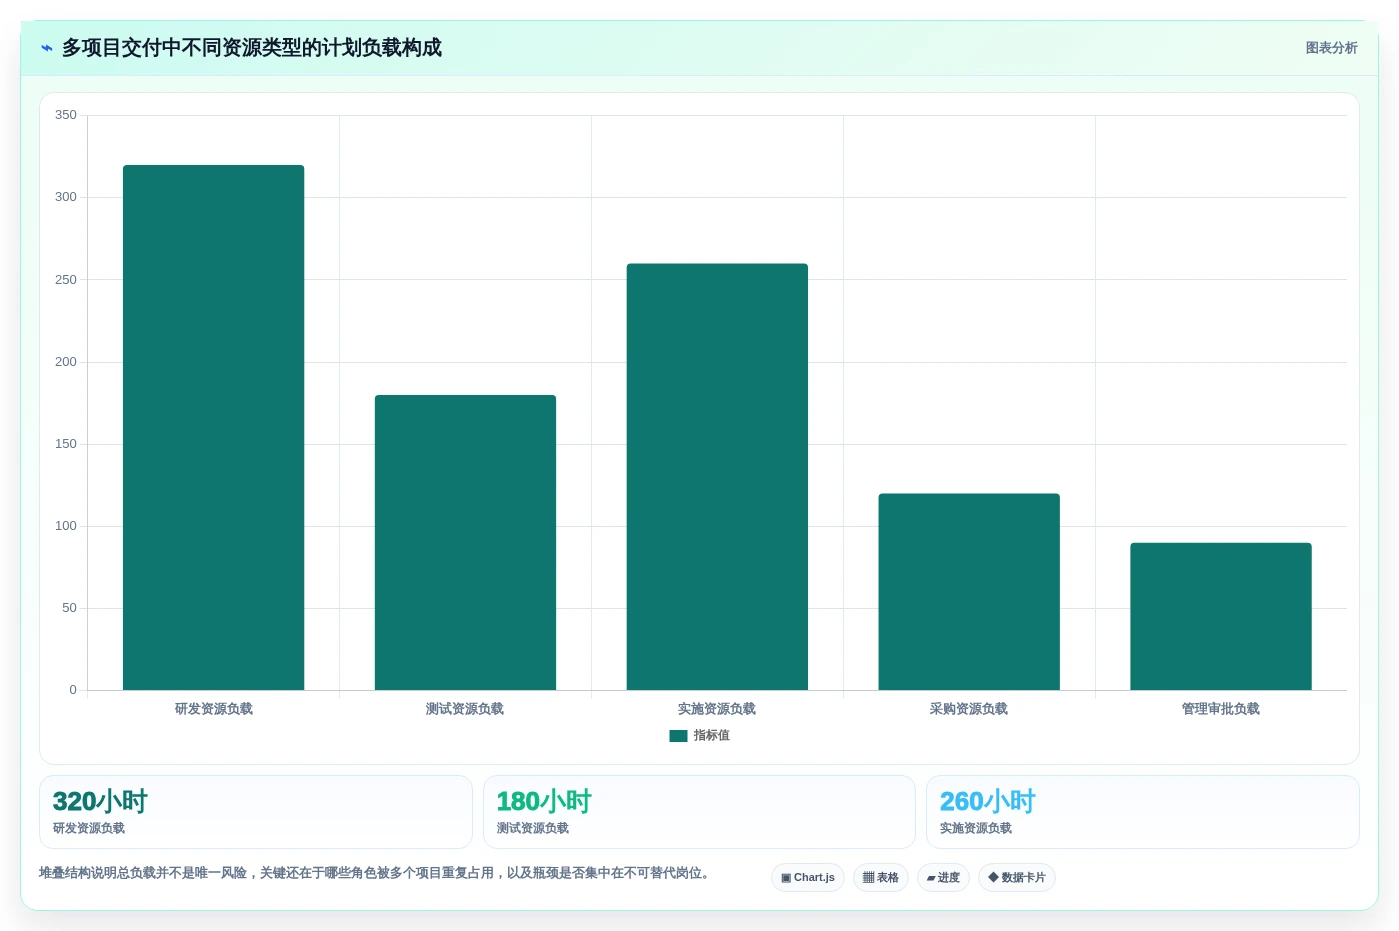Click the 100 y-axis tick label
The height and width of the screenshot is (931, 1399).
point(66,526)
